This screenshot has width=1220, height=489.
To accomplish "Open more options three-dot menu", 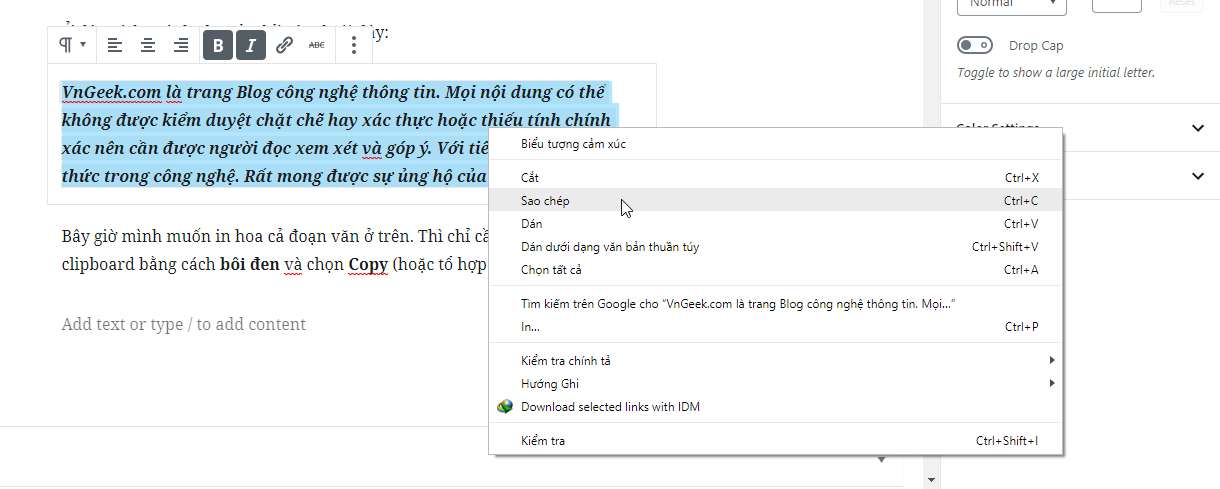I will click(x=354, y=45).
